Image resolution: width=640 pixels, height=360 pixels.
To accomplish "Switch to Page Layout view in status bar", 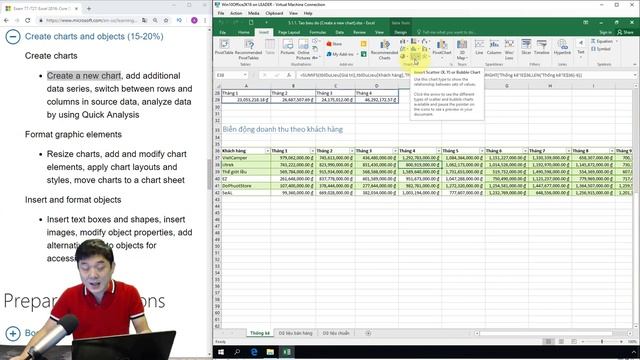I will [561, 341].
